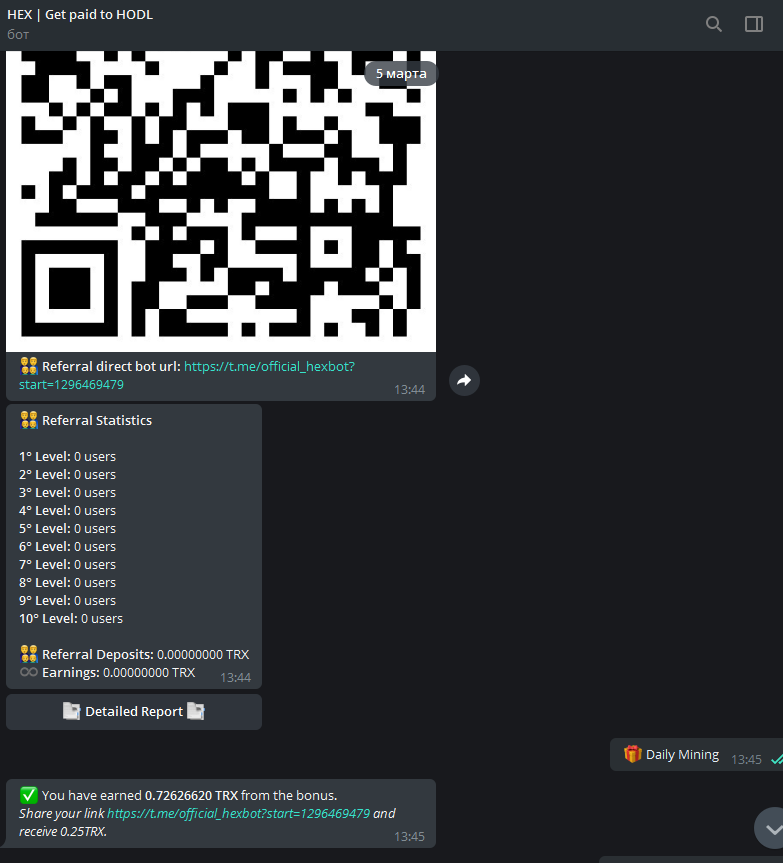Click the 10° Level users line
The image size is (783, 863).
pos(71,619)
